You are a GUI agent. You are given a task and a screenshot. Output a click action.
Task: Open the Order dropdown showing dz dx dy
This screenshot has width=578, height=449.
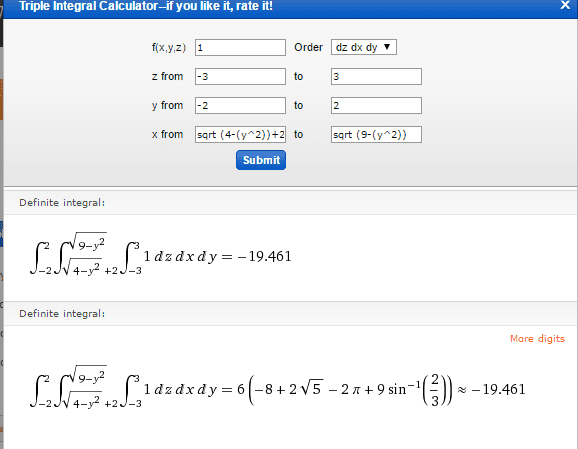[364, 47]
